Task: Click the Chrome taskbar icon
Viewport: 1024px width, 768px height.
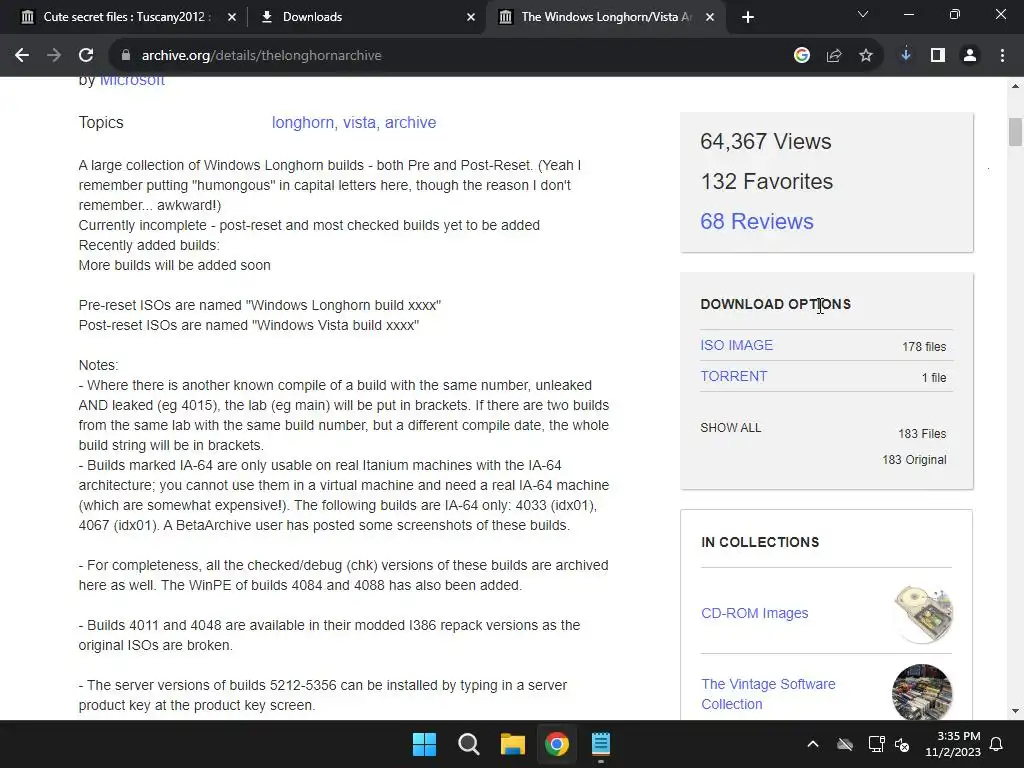Action: (x=557, y=744)
